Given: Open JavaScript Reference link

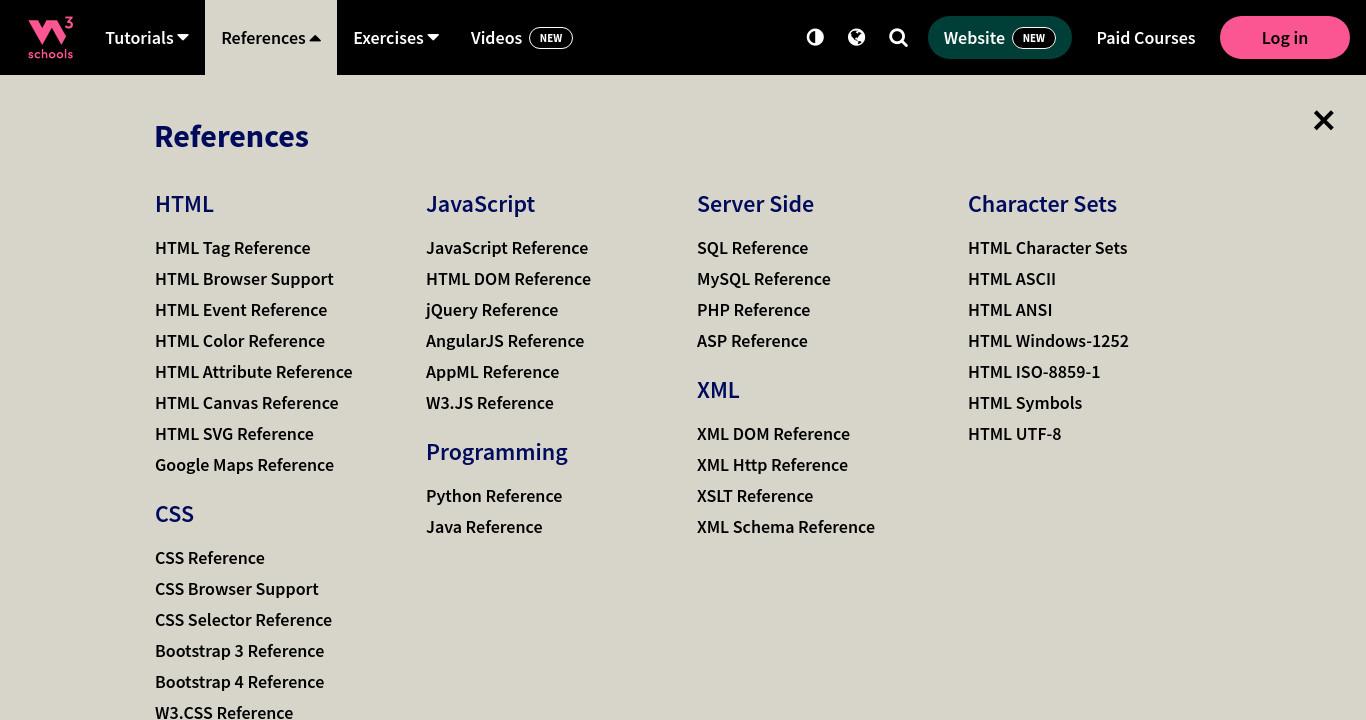Looking at the screenshot, I should [x=507, y=247].
